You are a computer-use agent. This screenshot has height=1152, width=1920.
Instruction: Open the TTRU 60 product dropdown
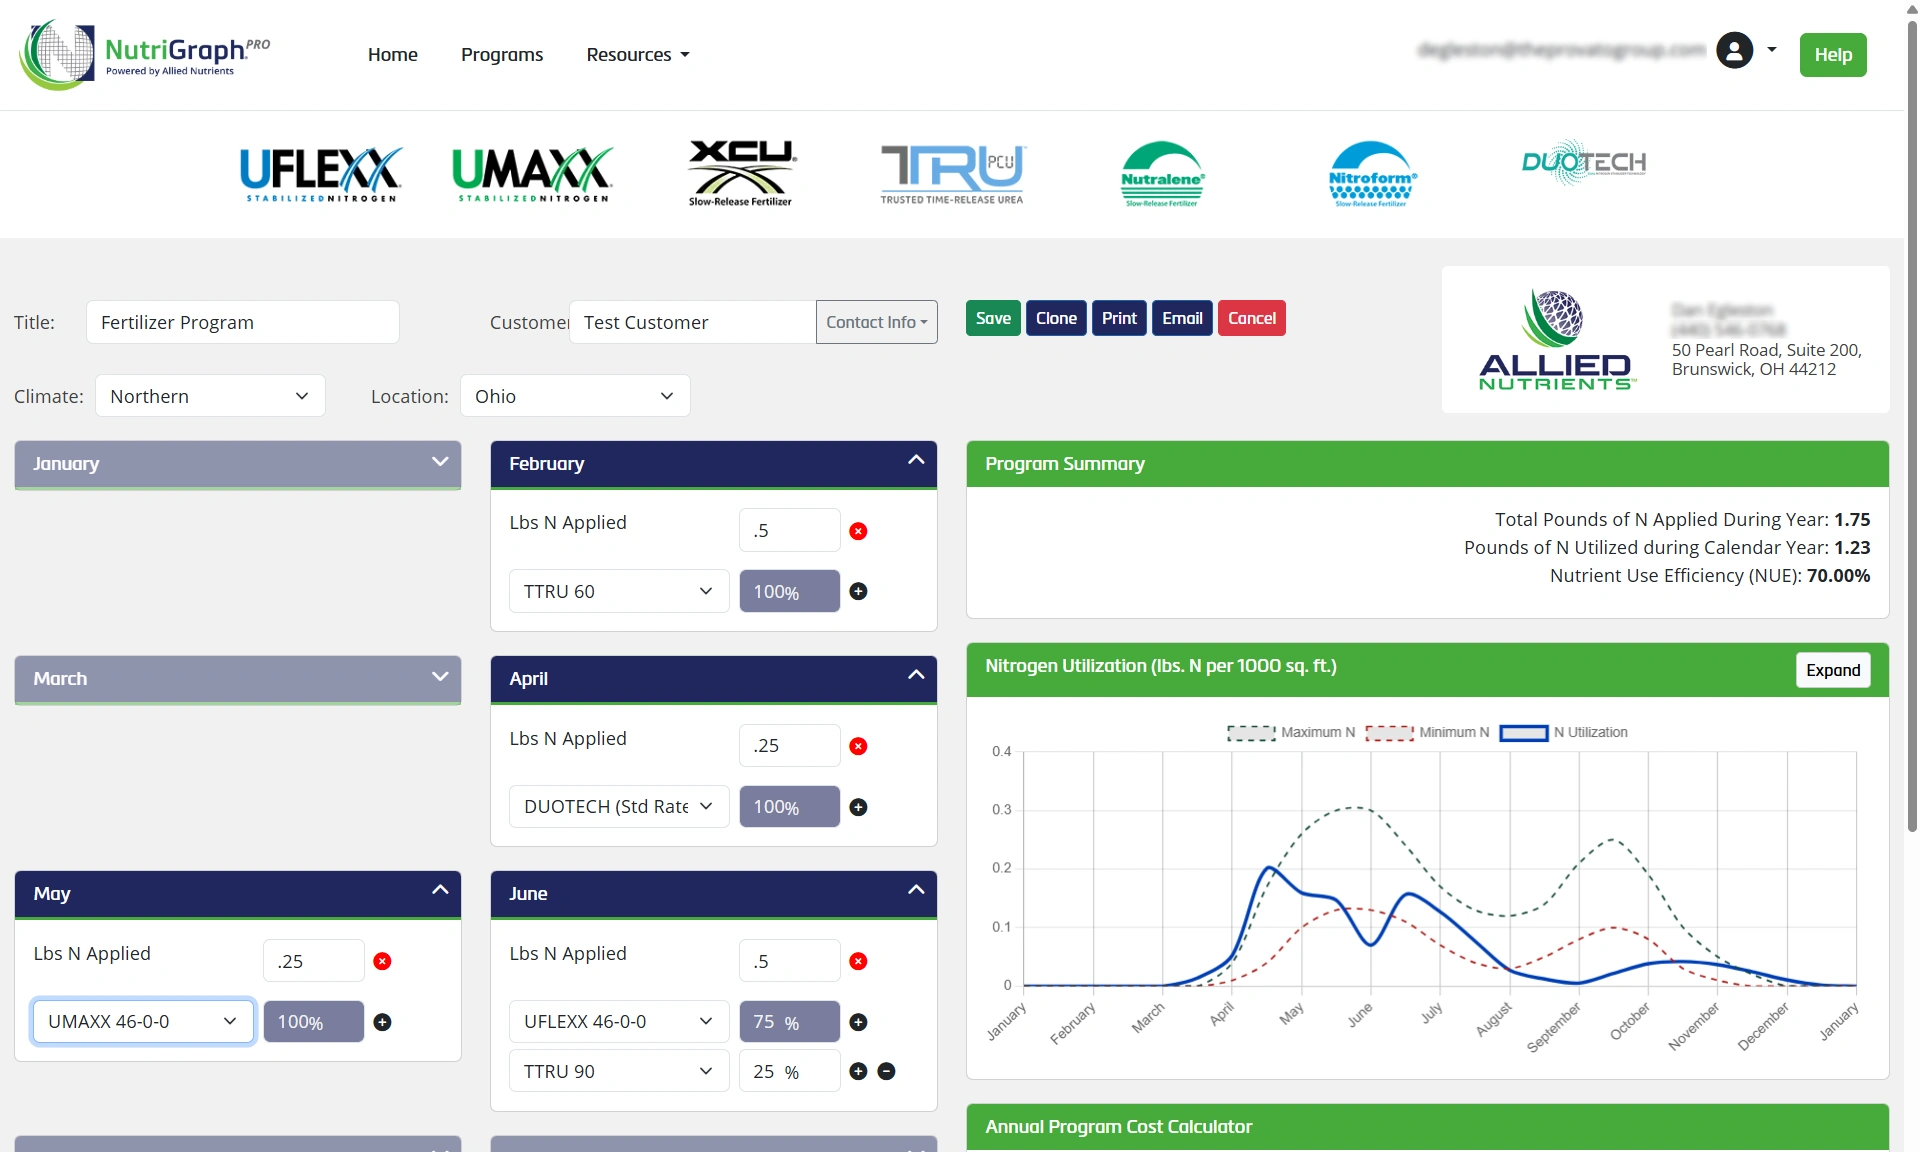pos(619,591)
